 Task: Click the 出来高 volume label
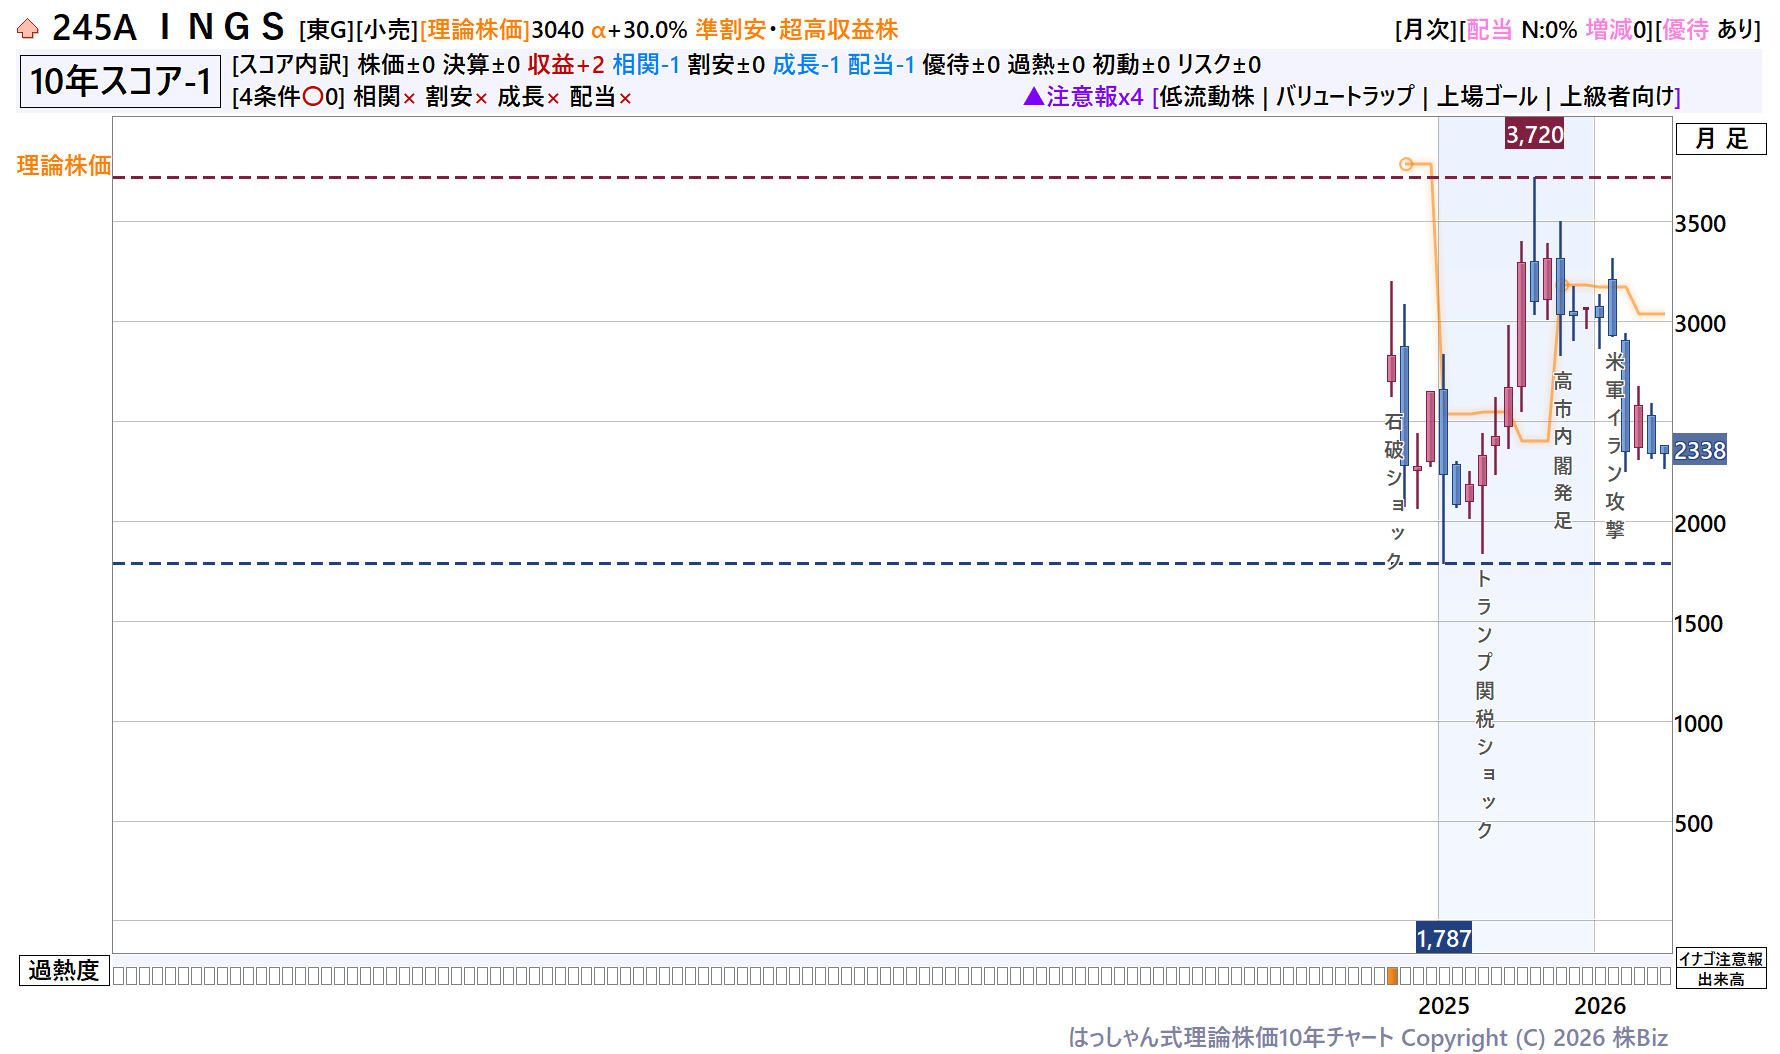(x=1721, y=979)
